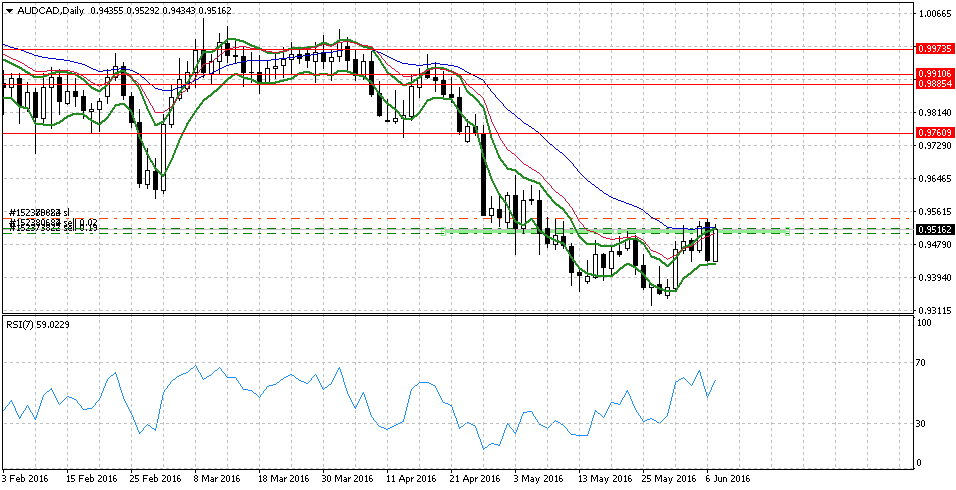The width and height of the screenshot is (956, 490).
Task: Click the 0.96465 value on price axis
Action: pos(936,180)
